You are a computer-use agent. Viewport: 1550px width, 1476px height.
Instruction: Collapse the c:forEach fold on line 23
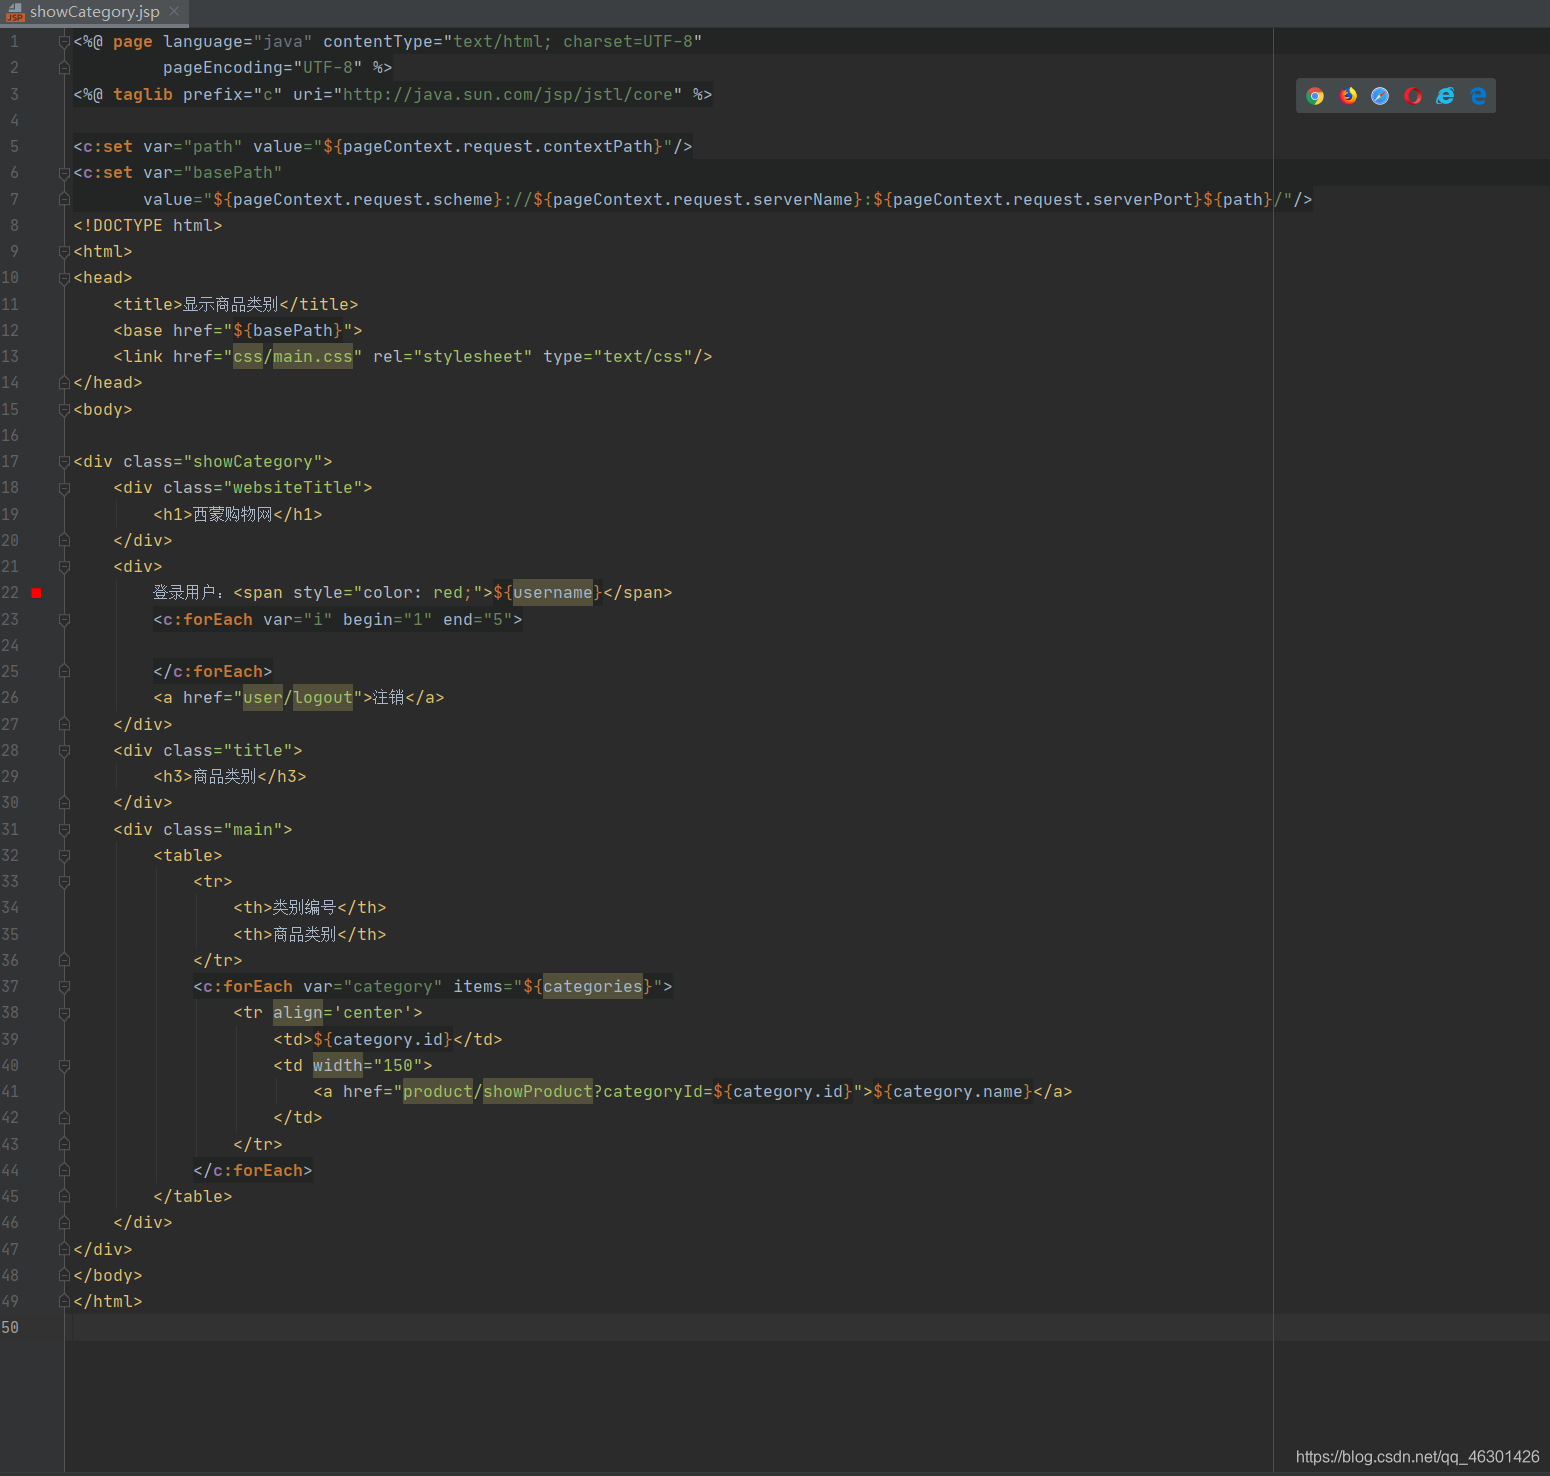click(64, 620)
